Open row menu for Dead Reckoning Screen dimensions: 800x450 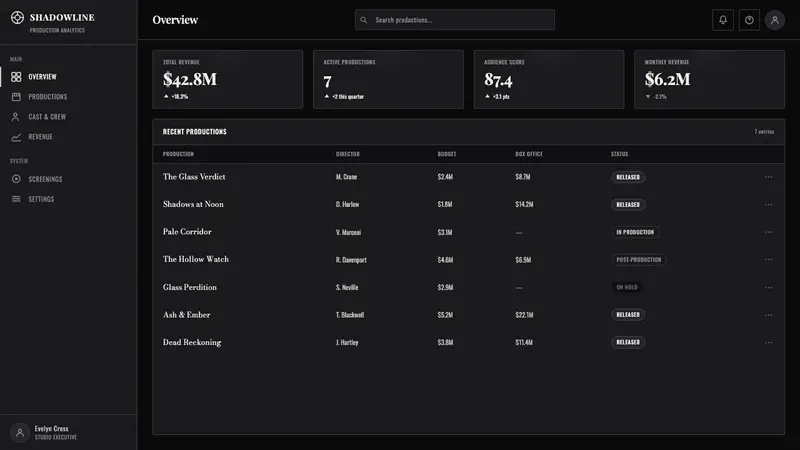[768, 342]
